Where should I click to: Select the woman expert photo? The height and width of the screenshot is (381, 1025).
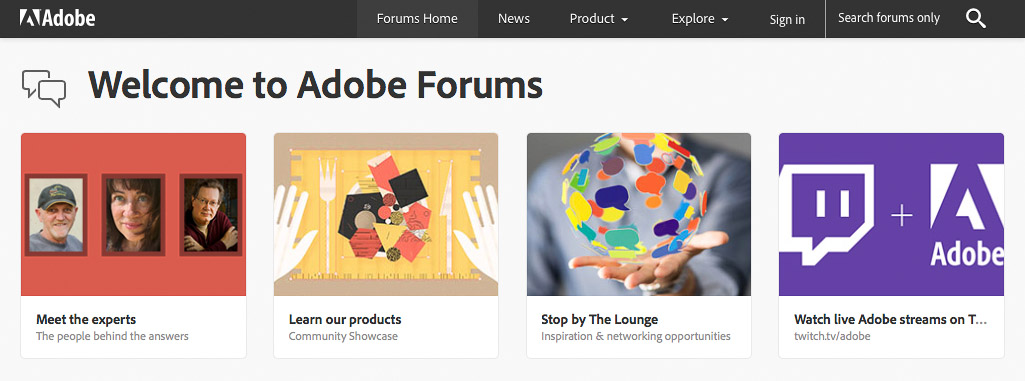click(x=133, y=215)
